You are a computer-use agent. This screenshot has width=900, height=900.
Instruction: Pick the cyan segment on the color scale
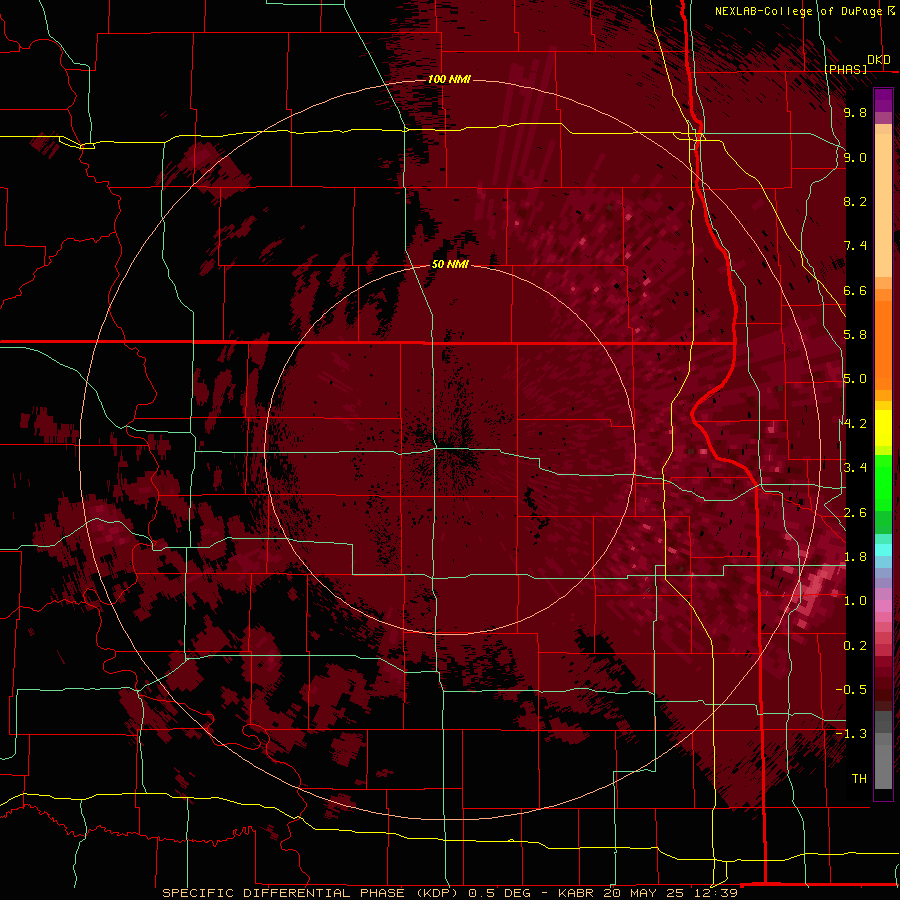(883, 550)
